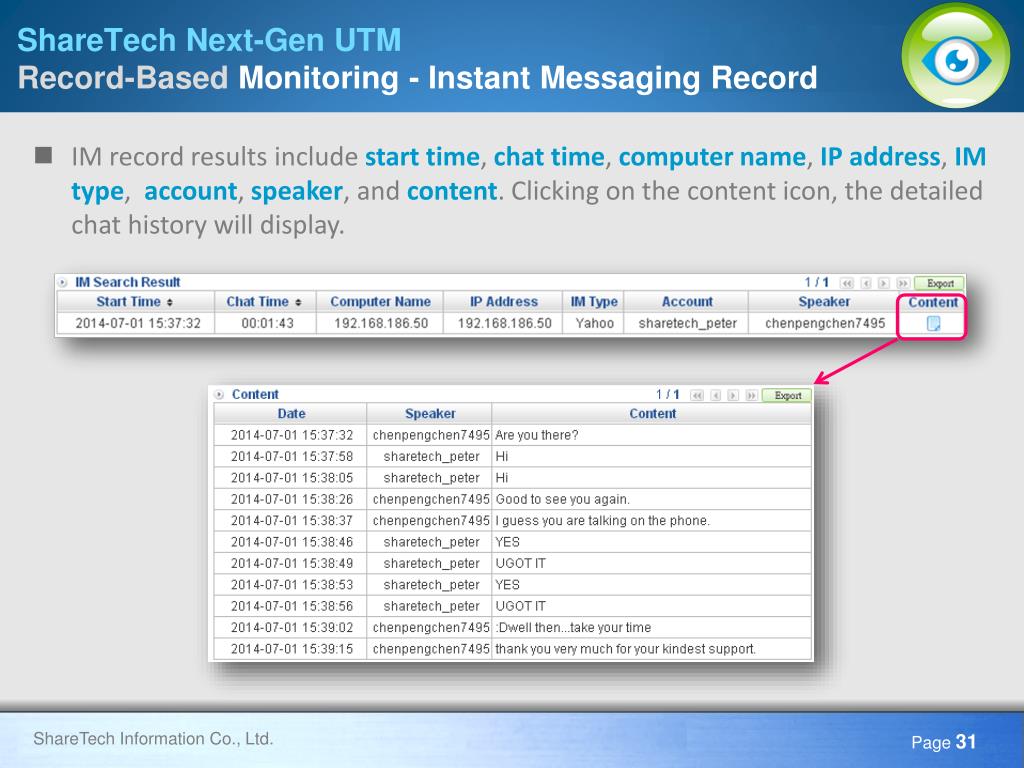Select the 15:38:46 YES message row
Viewport: 1024px width, 768px height.
point(513,542)
